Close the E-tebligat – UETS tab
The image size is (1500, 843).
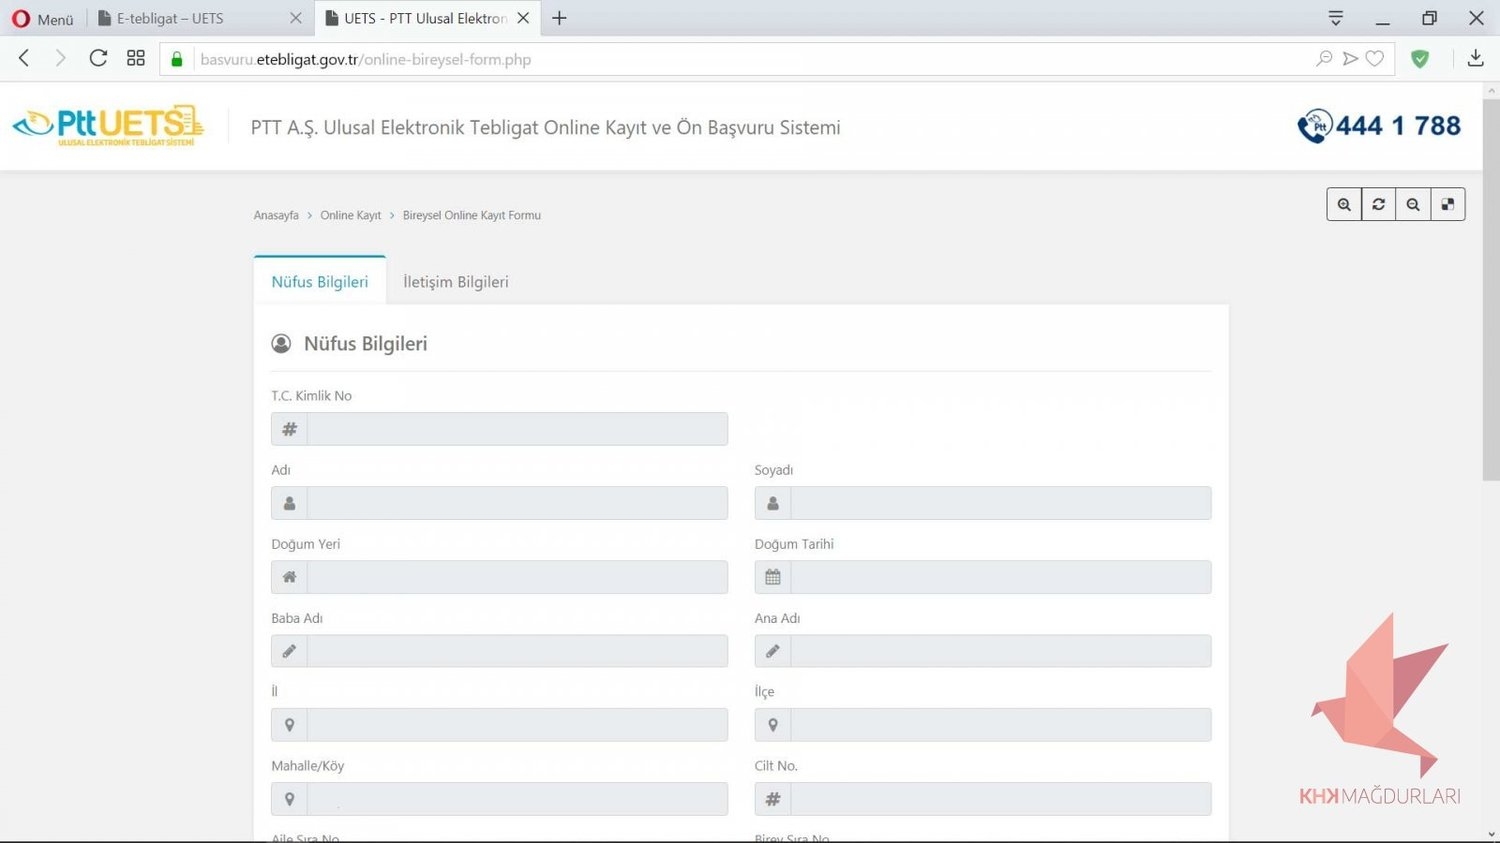(x=295, y=18)
